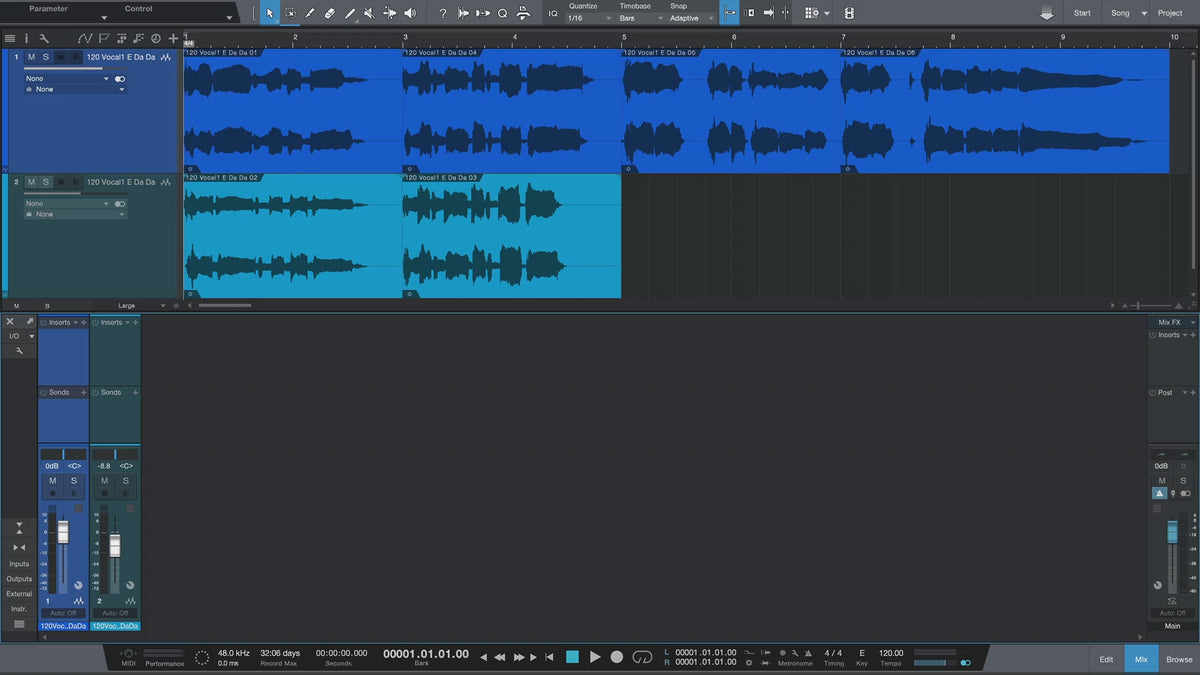Toggle the Snap button in toolbar
Screen dimensions: 1200x675
pos(729,13)
